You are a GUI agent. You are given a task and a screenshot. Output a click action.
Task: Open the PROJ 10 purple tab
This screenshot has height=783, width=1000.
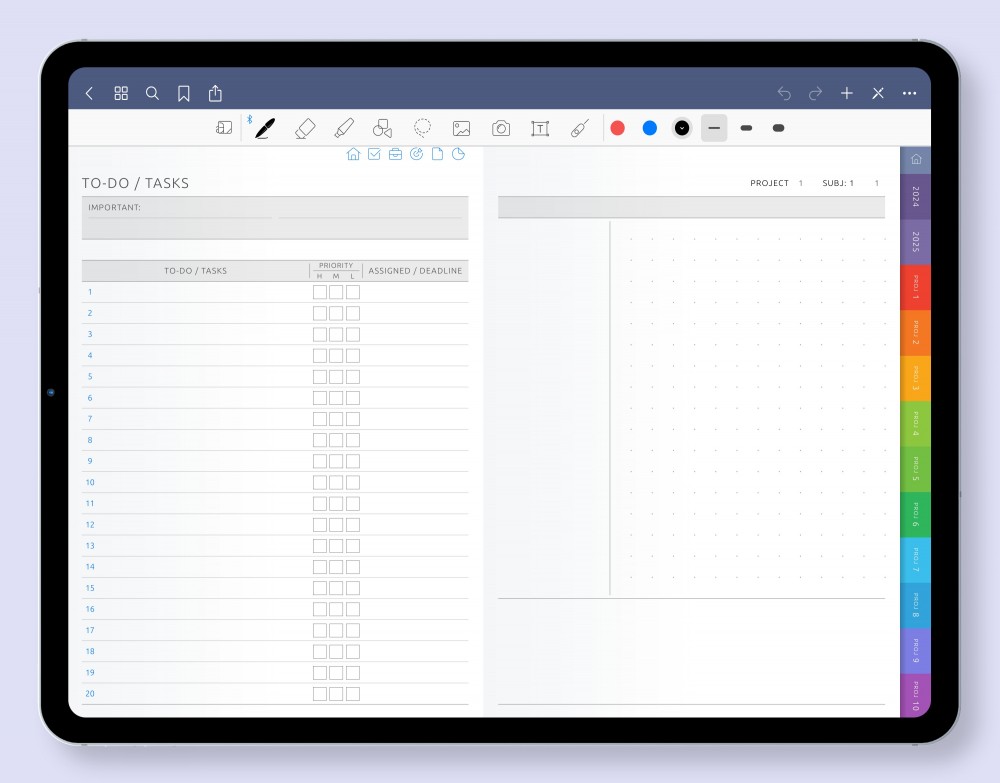click(x=916, y=696)
